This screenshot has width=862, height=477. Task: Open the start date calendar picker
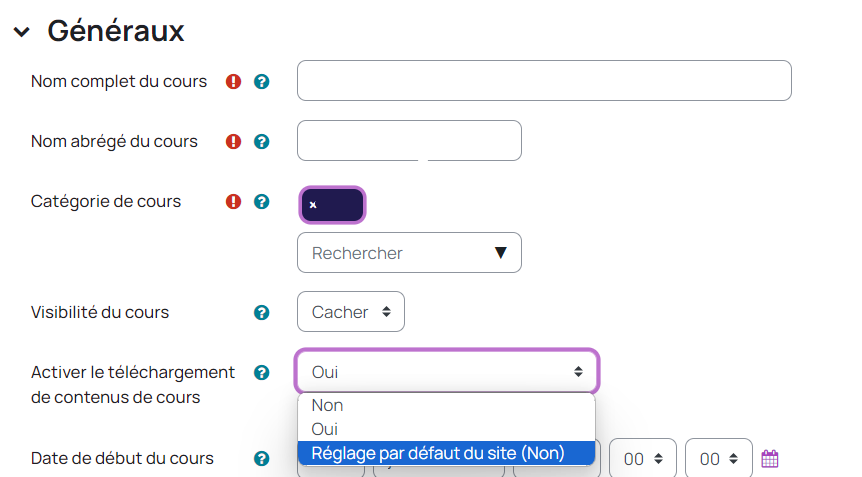(x=769, y=459)
